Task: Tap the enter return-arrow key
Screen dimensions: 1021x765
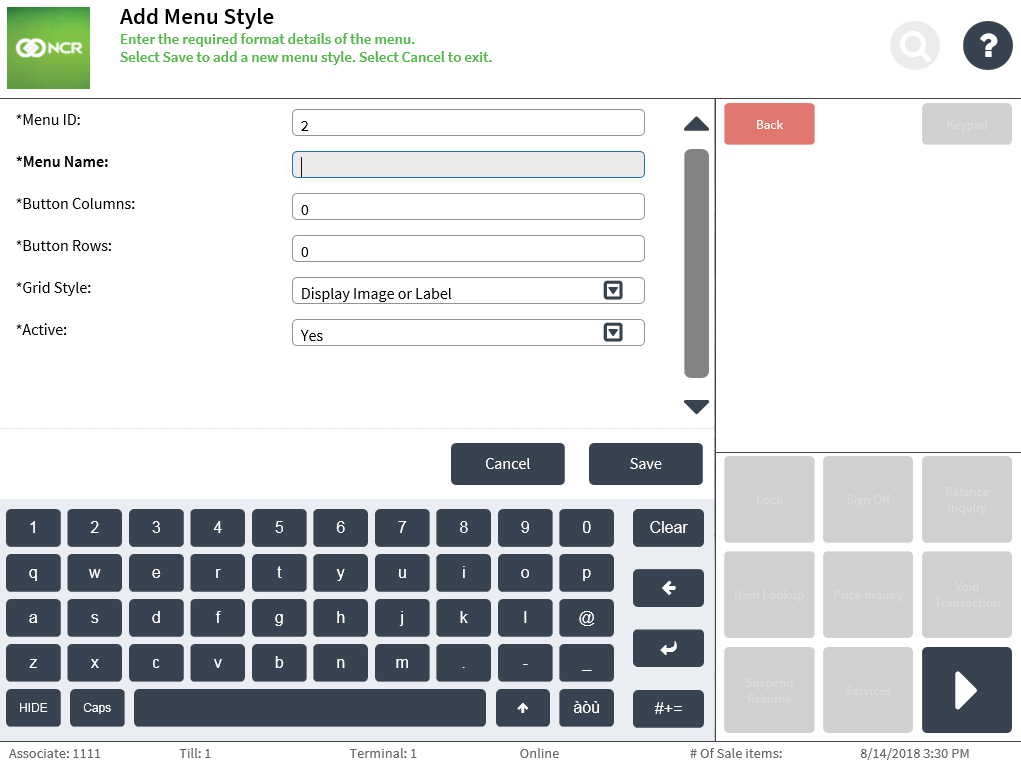Action: [668, 648]
